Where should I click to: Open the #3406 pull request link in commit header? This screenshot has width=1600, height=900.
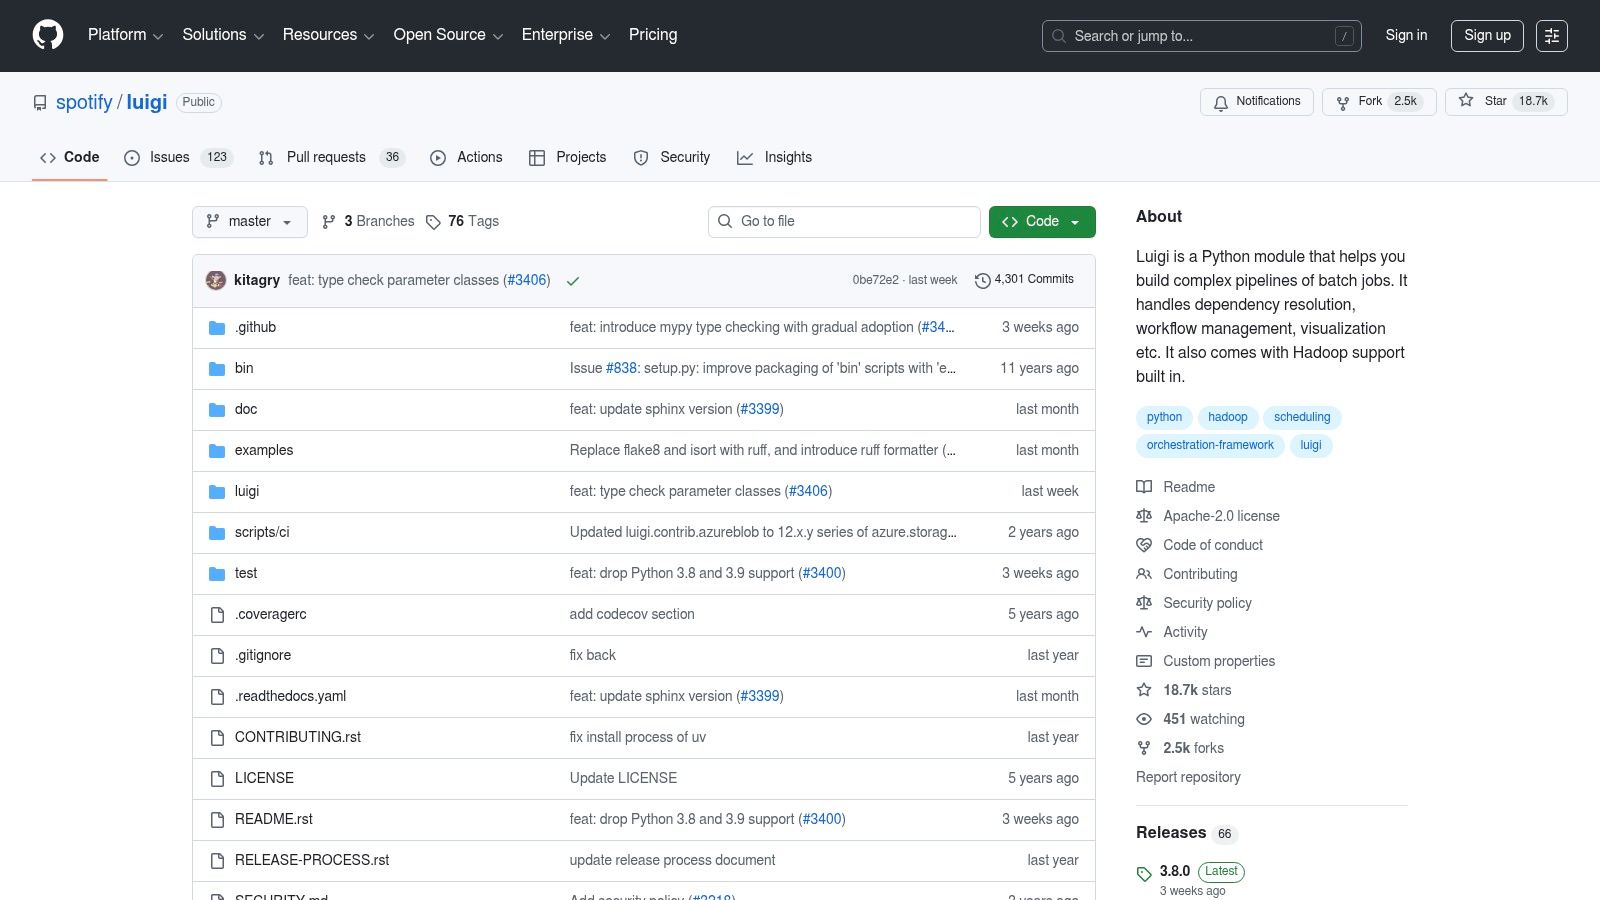tap(526, 280)
